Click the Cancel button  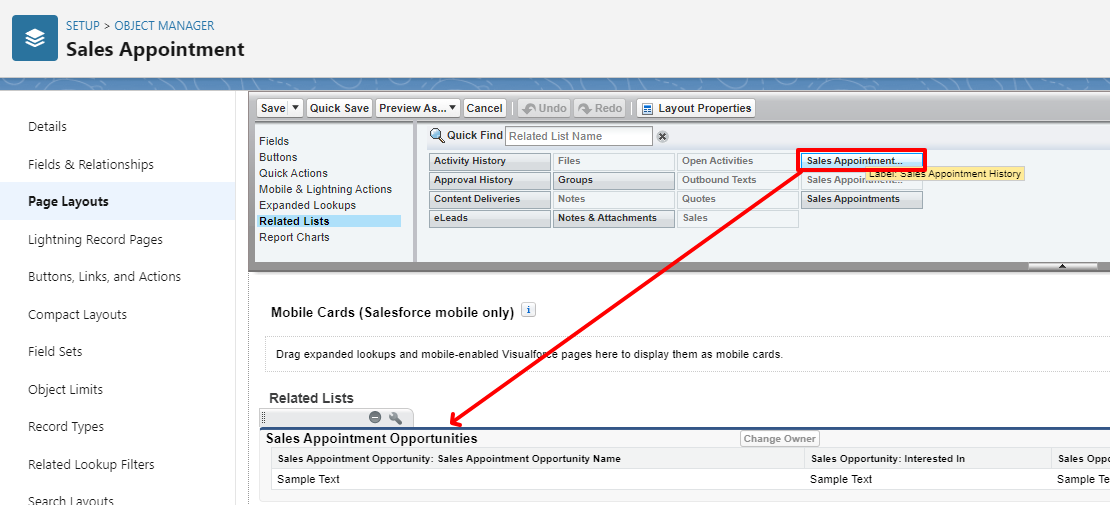point(484,108)
